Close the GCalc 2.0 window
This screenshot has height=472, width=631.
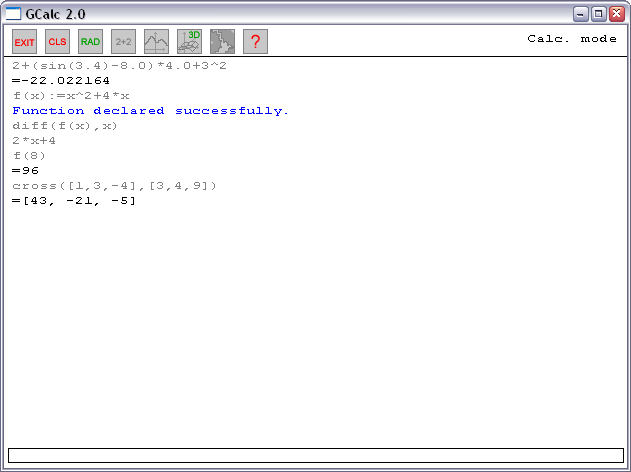[617, 14]
